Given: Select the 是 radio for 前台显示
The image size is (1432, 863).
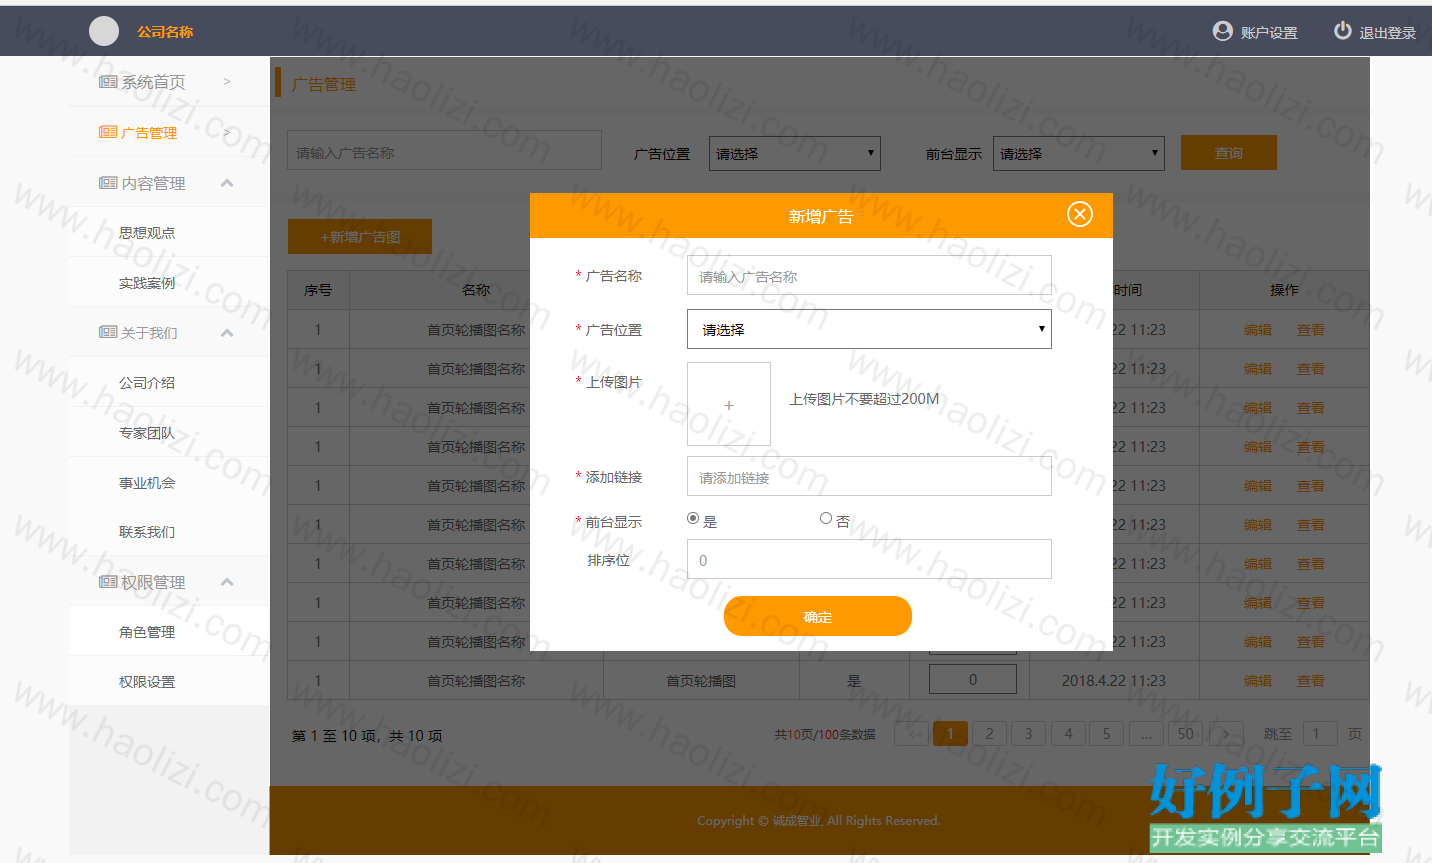Looking at the screenshot, I should tap(693, 518).
